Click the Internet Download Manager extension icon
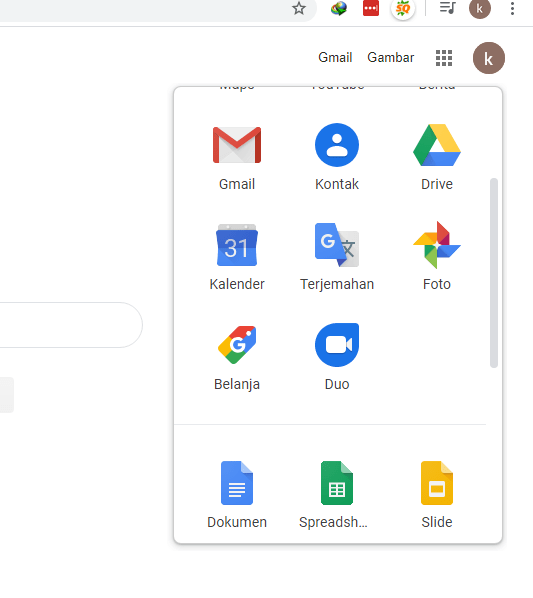This screenshot has width=533, height=598. (339, 8)
